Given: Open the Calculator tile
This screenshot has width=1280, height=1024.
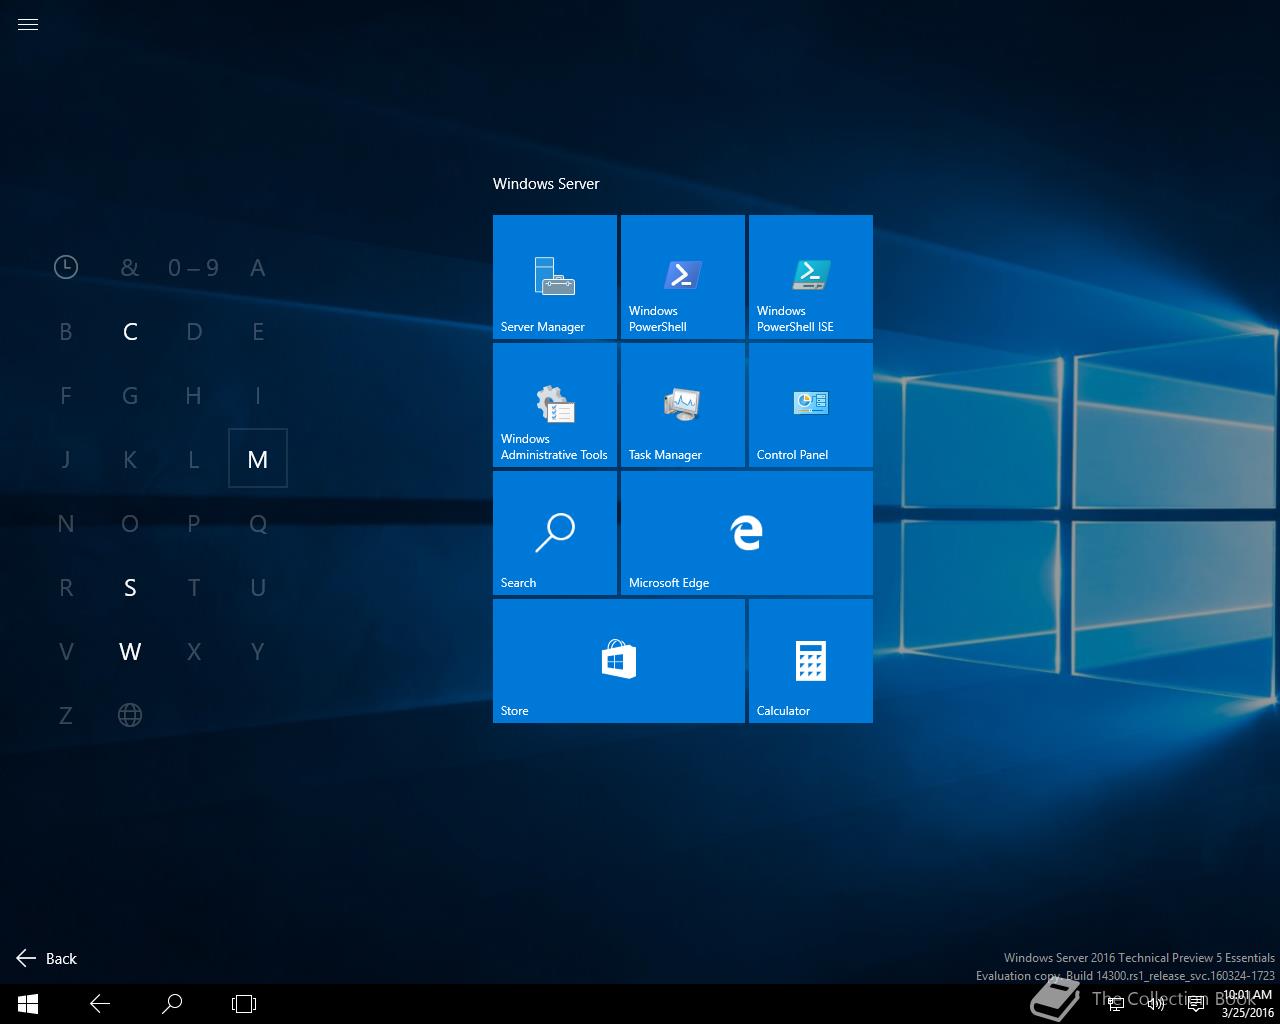Looking at the screenshot, I should click(x=811, y=661).
